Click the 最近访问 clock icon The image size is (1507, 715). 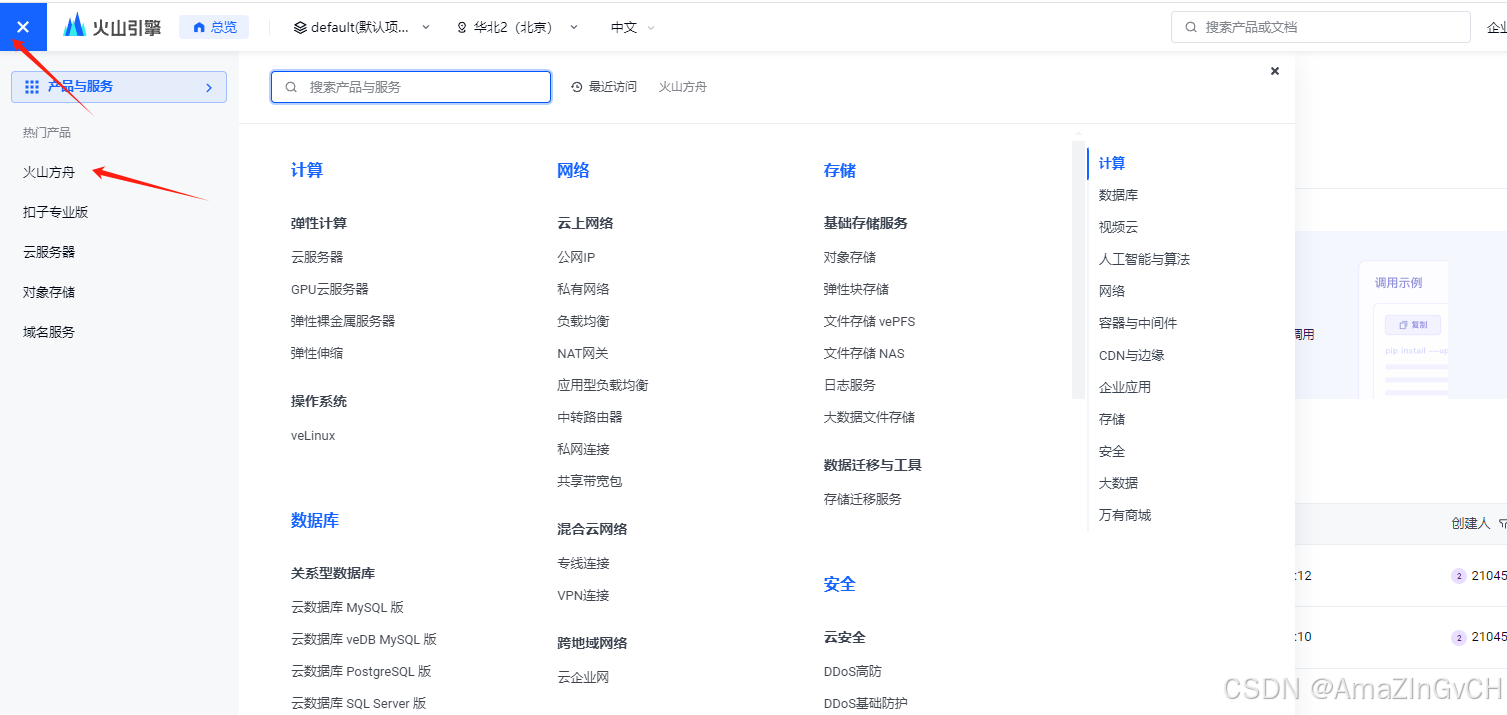pyautogui.click(x=577, y=87)
